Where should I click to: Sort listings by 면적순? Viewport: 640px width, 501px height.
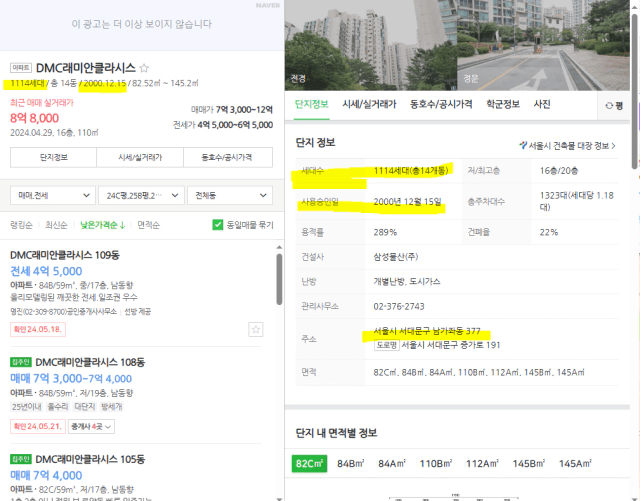[148, 225]
